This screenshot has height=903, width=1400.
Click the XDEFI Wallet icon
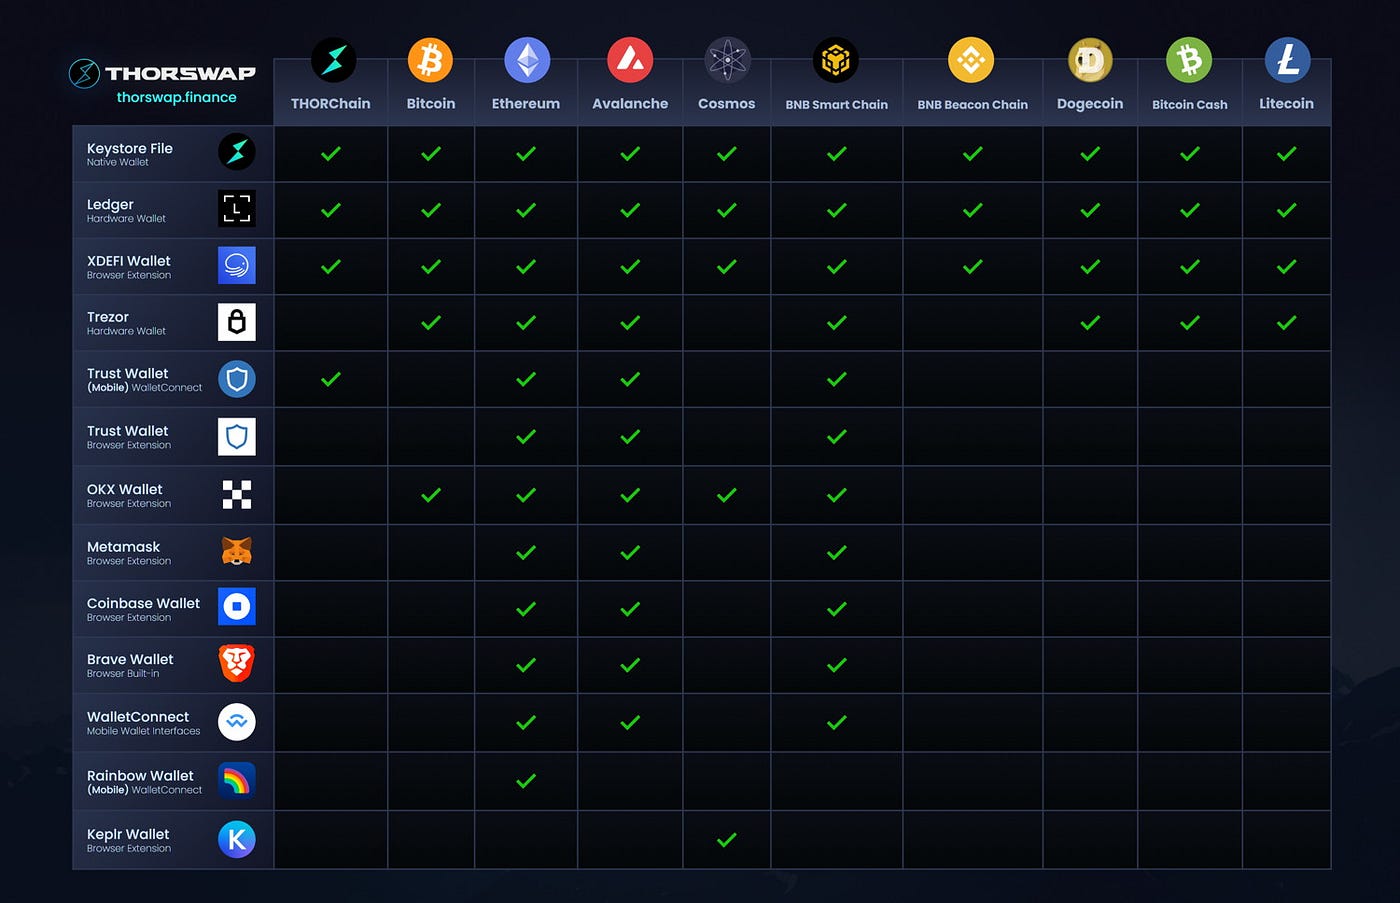tap(237, 265)
